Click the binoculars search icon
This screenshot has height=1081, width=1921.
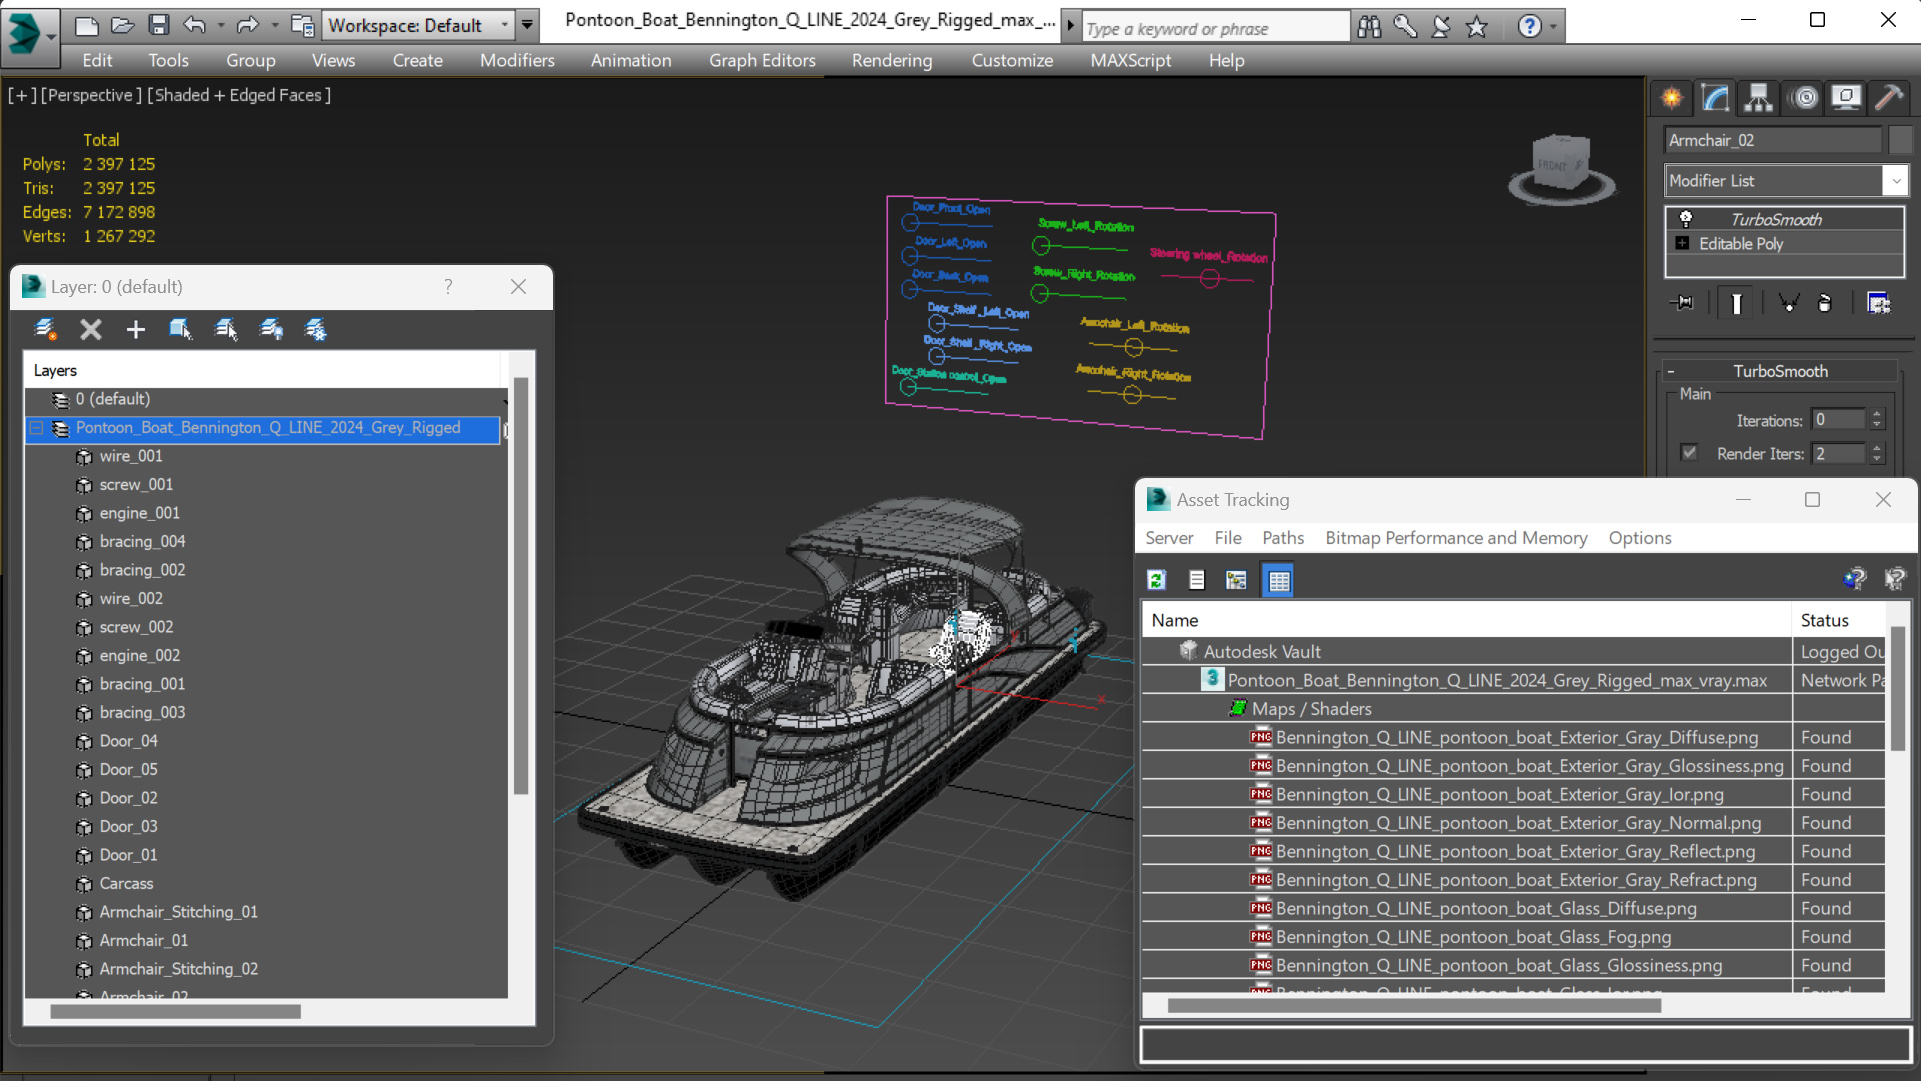1369,26
